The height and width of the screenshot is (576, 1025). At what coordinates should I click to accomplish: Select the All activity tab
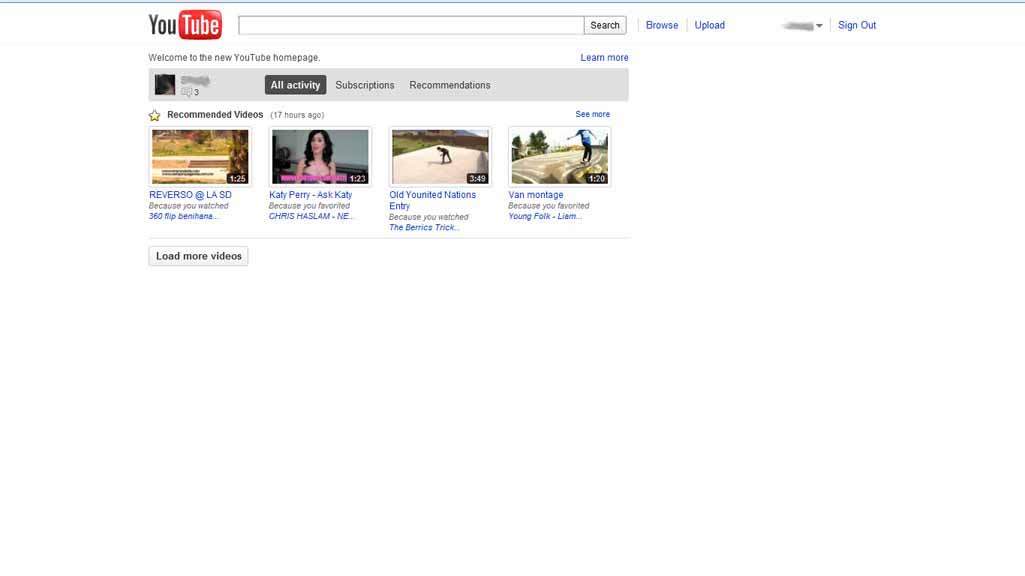(295, 85)
